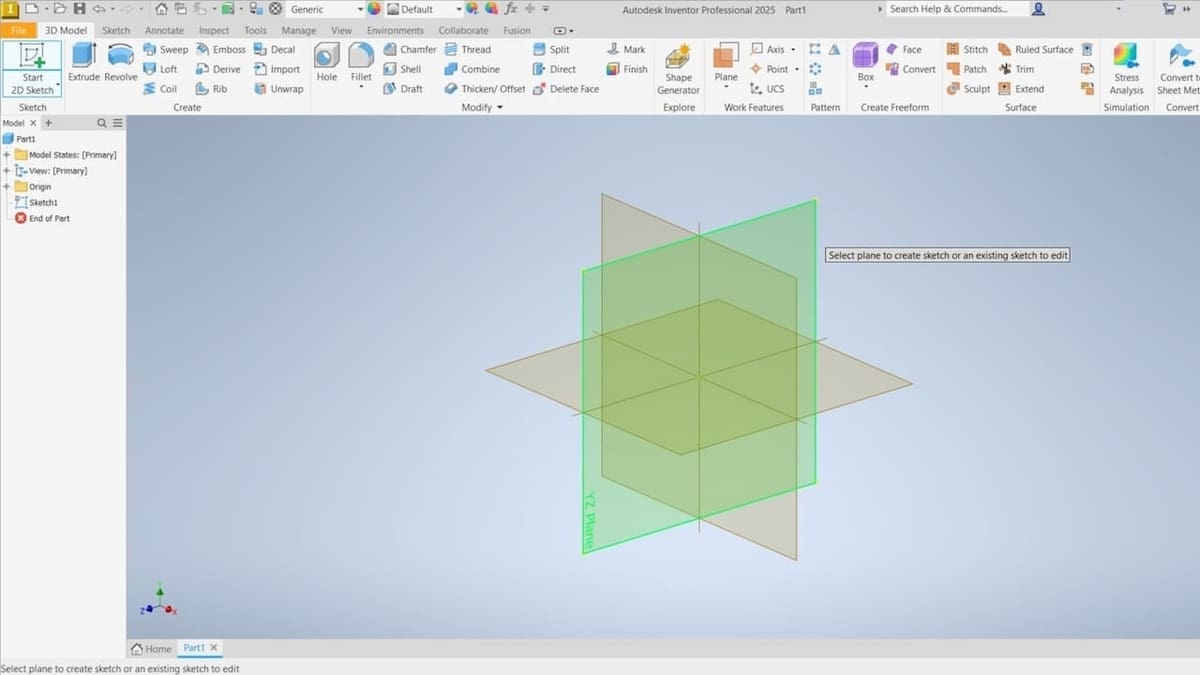1200x675 pixels.
Task: Open the Manage ribbon tab
Action: pos(298,30)
